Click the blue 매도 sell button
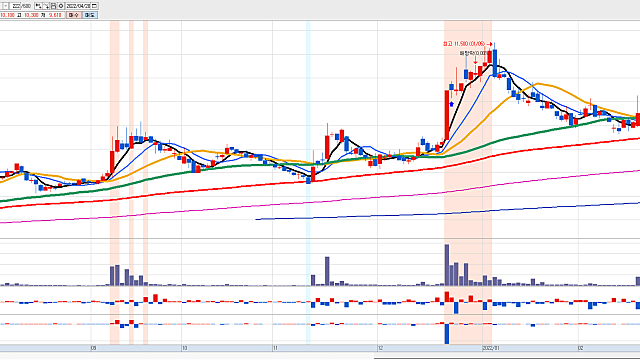The width and height of the screenshot is (640, 360). point(90,15)
